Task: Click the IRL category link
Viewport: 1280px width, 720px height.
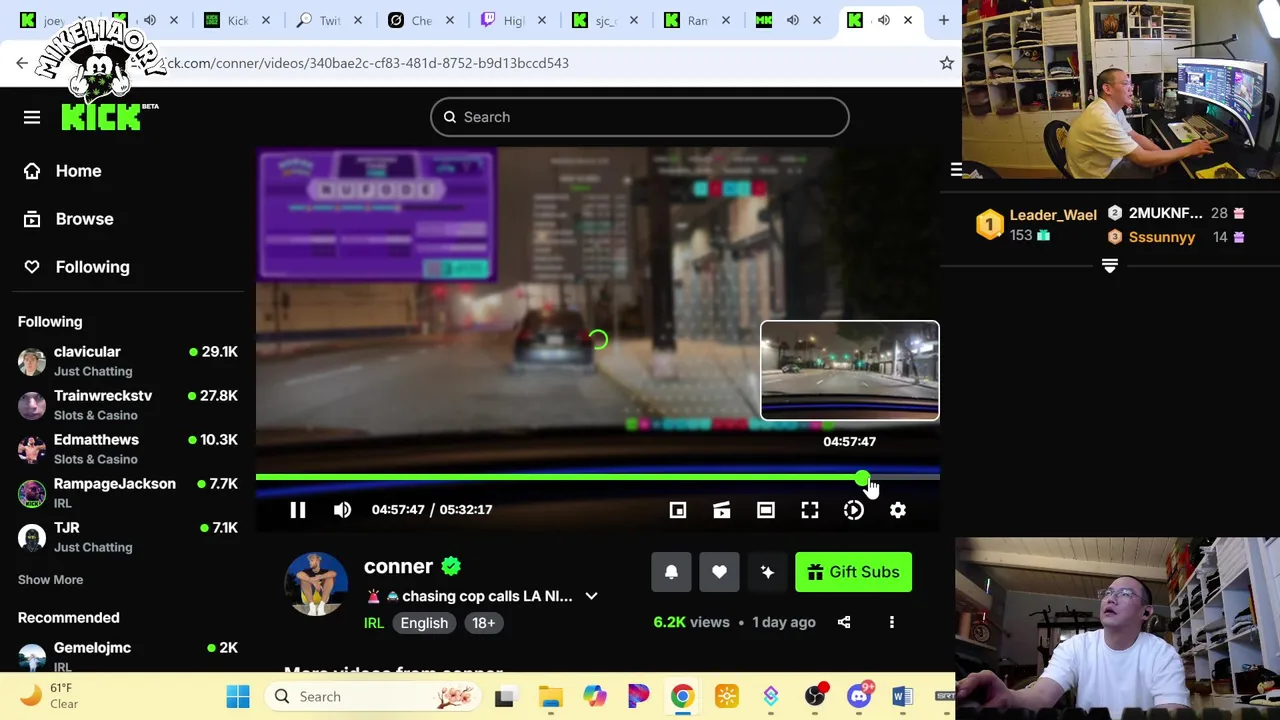Action: point(373,623)
